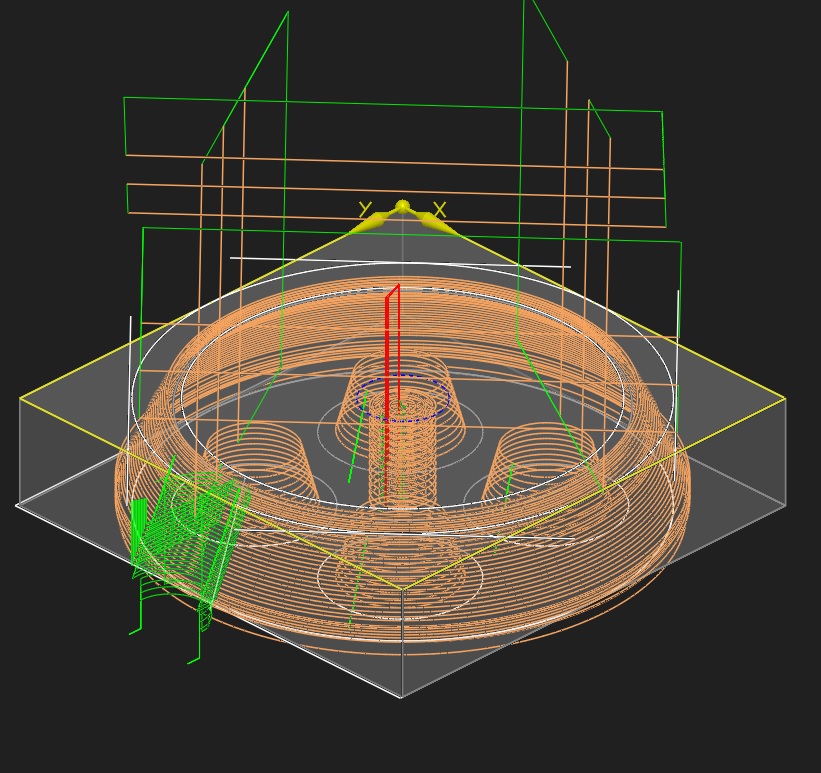Select the X axis label
Image resolution: width=821 pixels, height=773 pixels.
coord(440,210)
